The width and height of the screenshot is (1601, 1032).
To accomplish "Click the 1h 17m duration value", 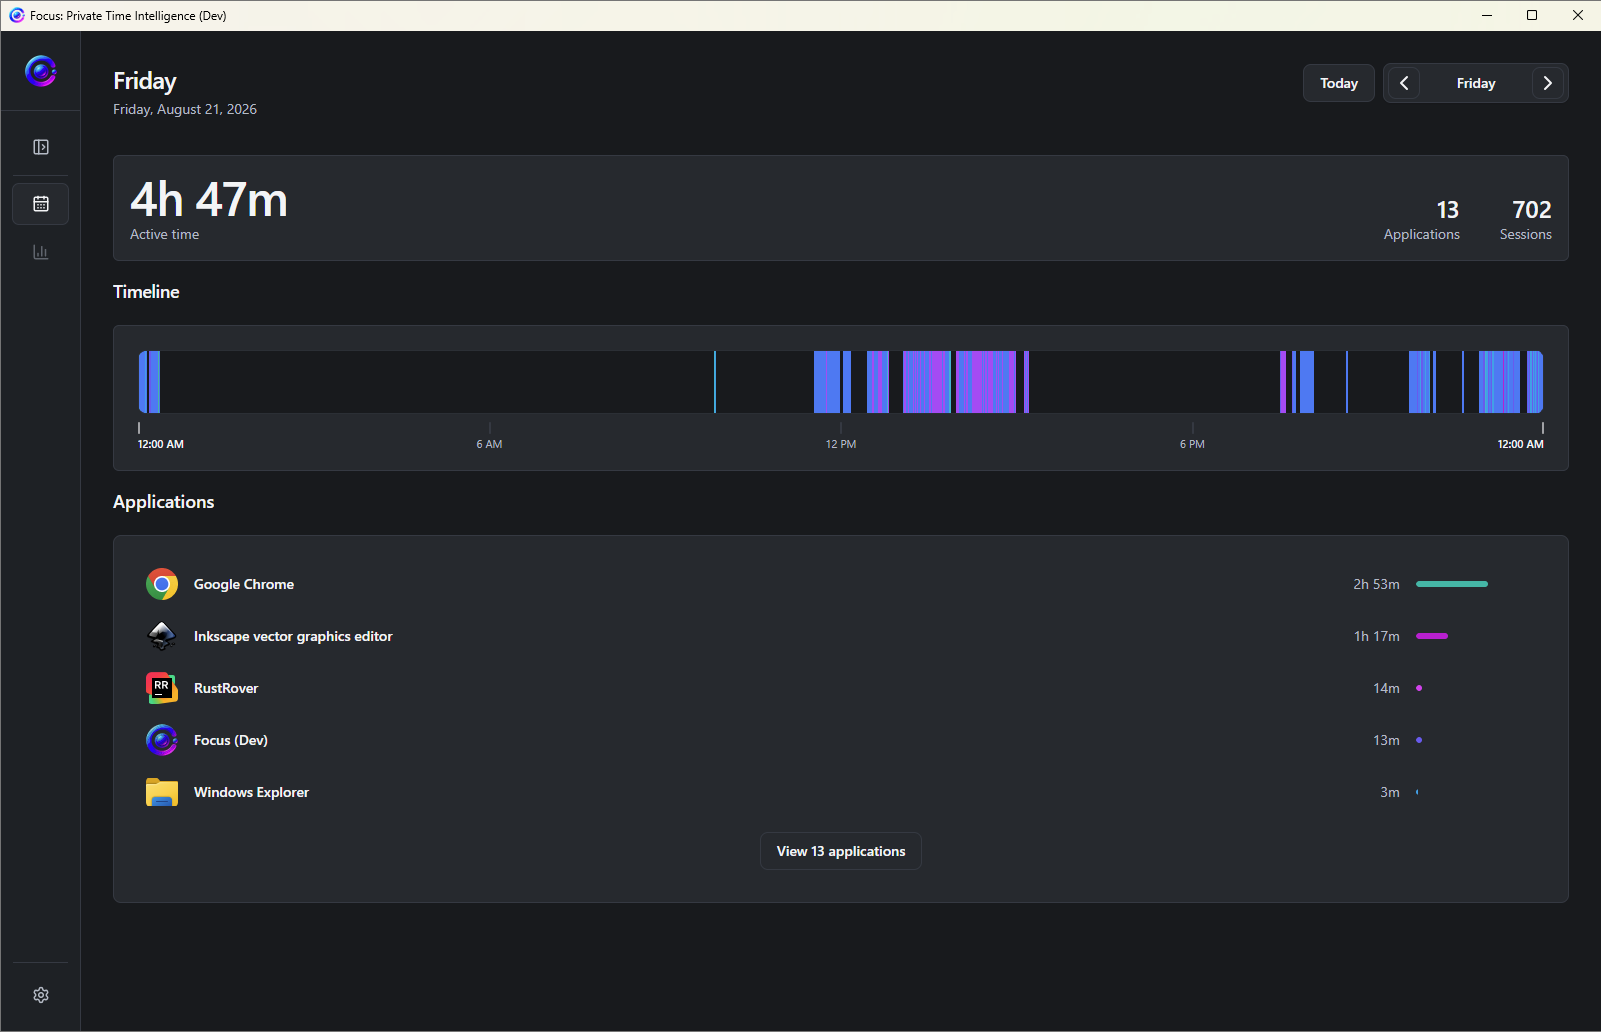I will (1377, 636).
